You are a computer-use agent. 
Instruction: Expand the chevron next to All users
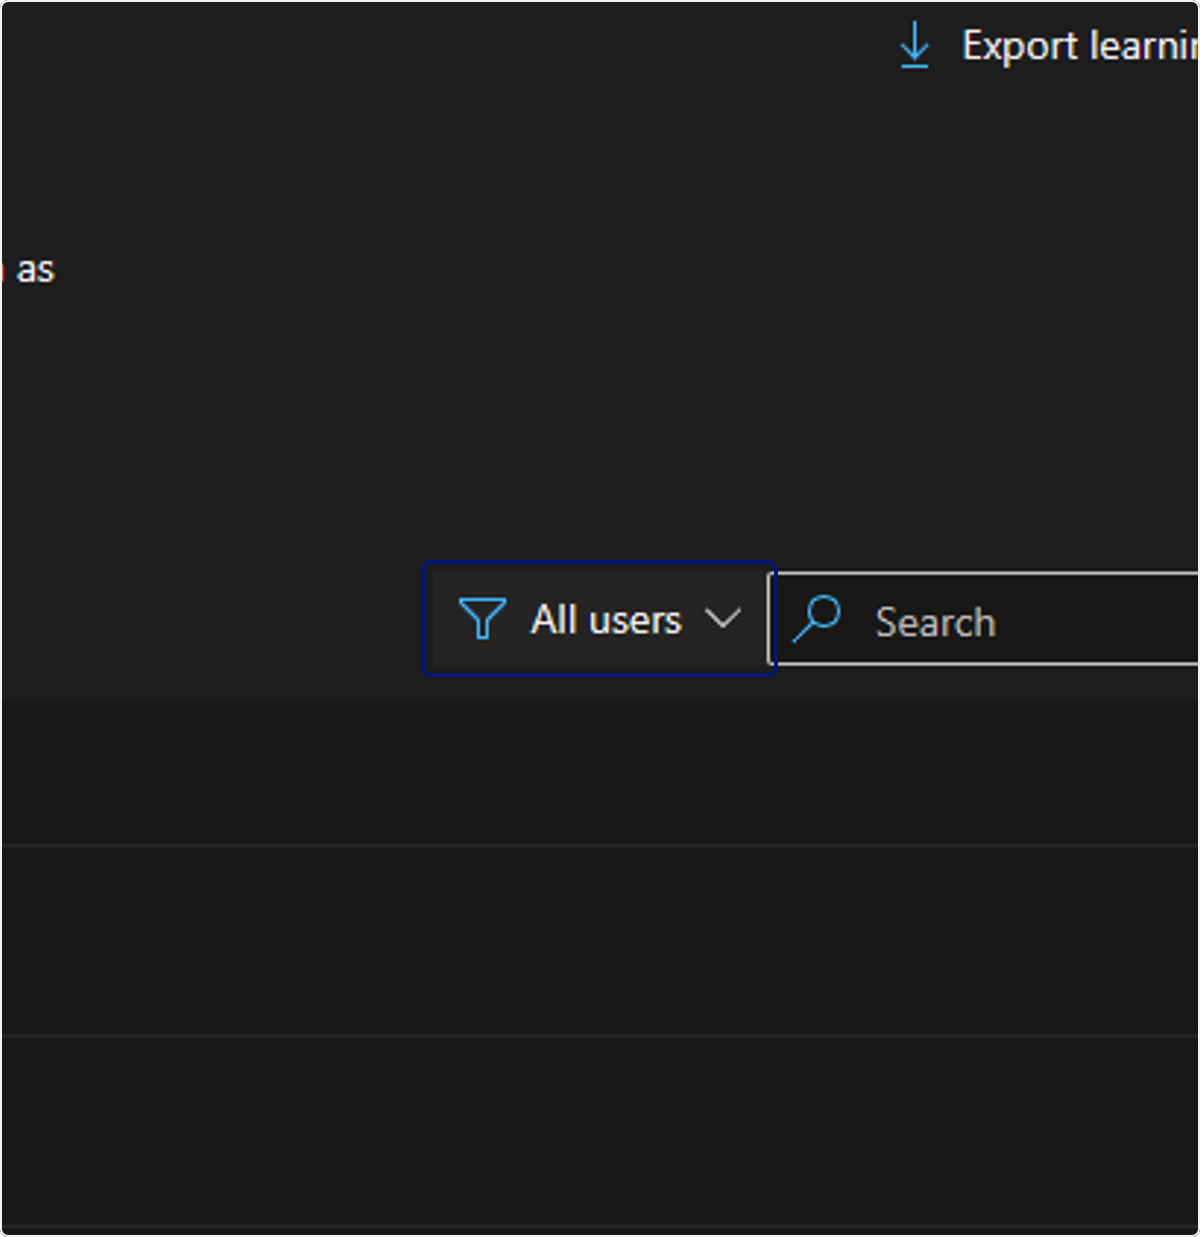pos(722,618)
